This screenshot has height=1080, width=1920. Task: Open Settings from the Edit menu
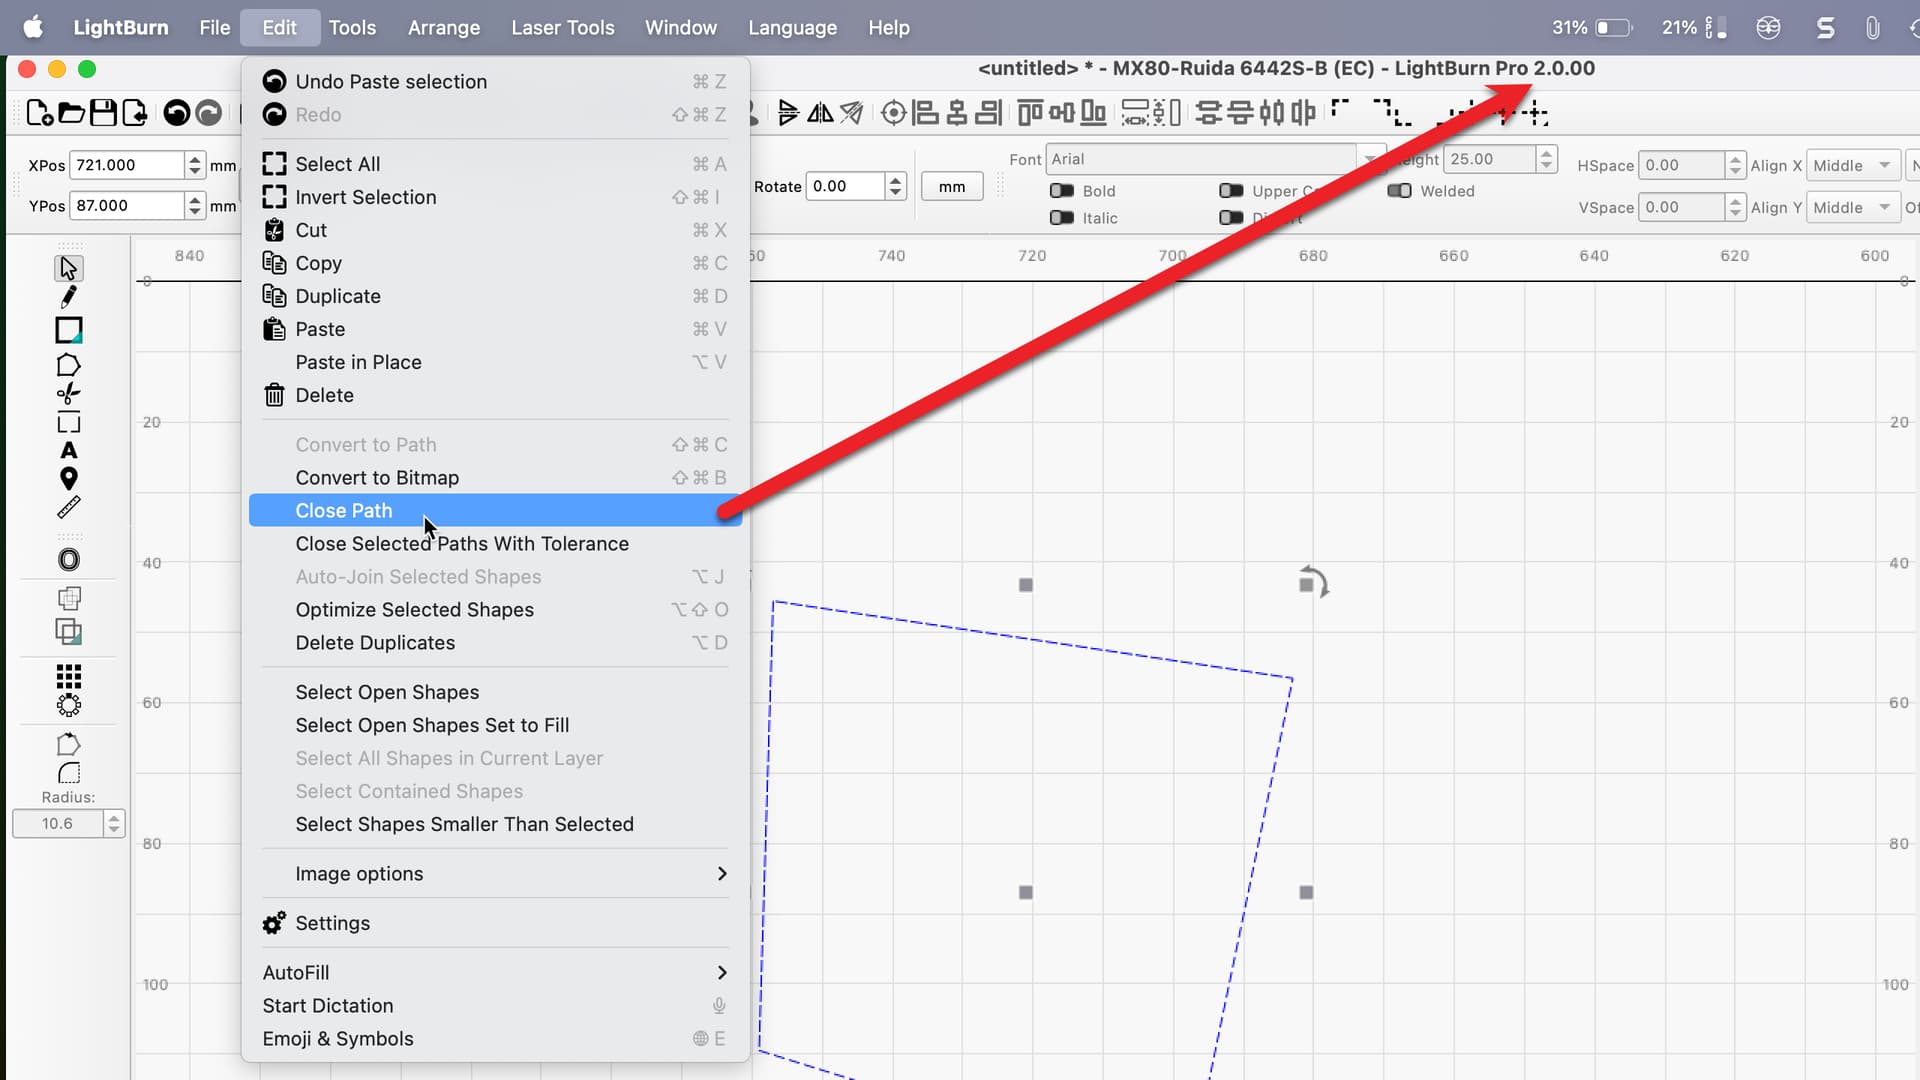(x=332, y=922)
